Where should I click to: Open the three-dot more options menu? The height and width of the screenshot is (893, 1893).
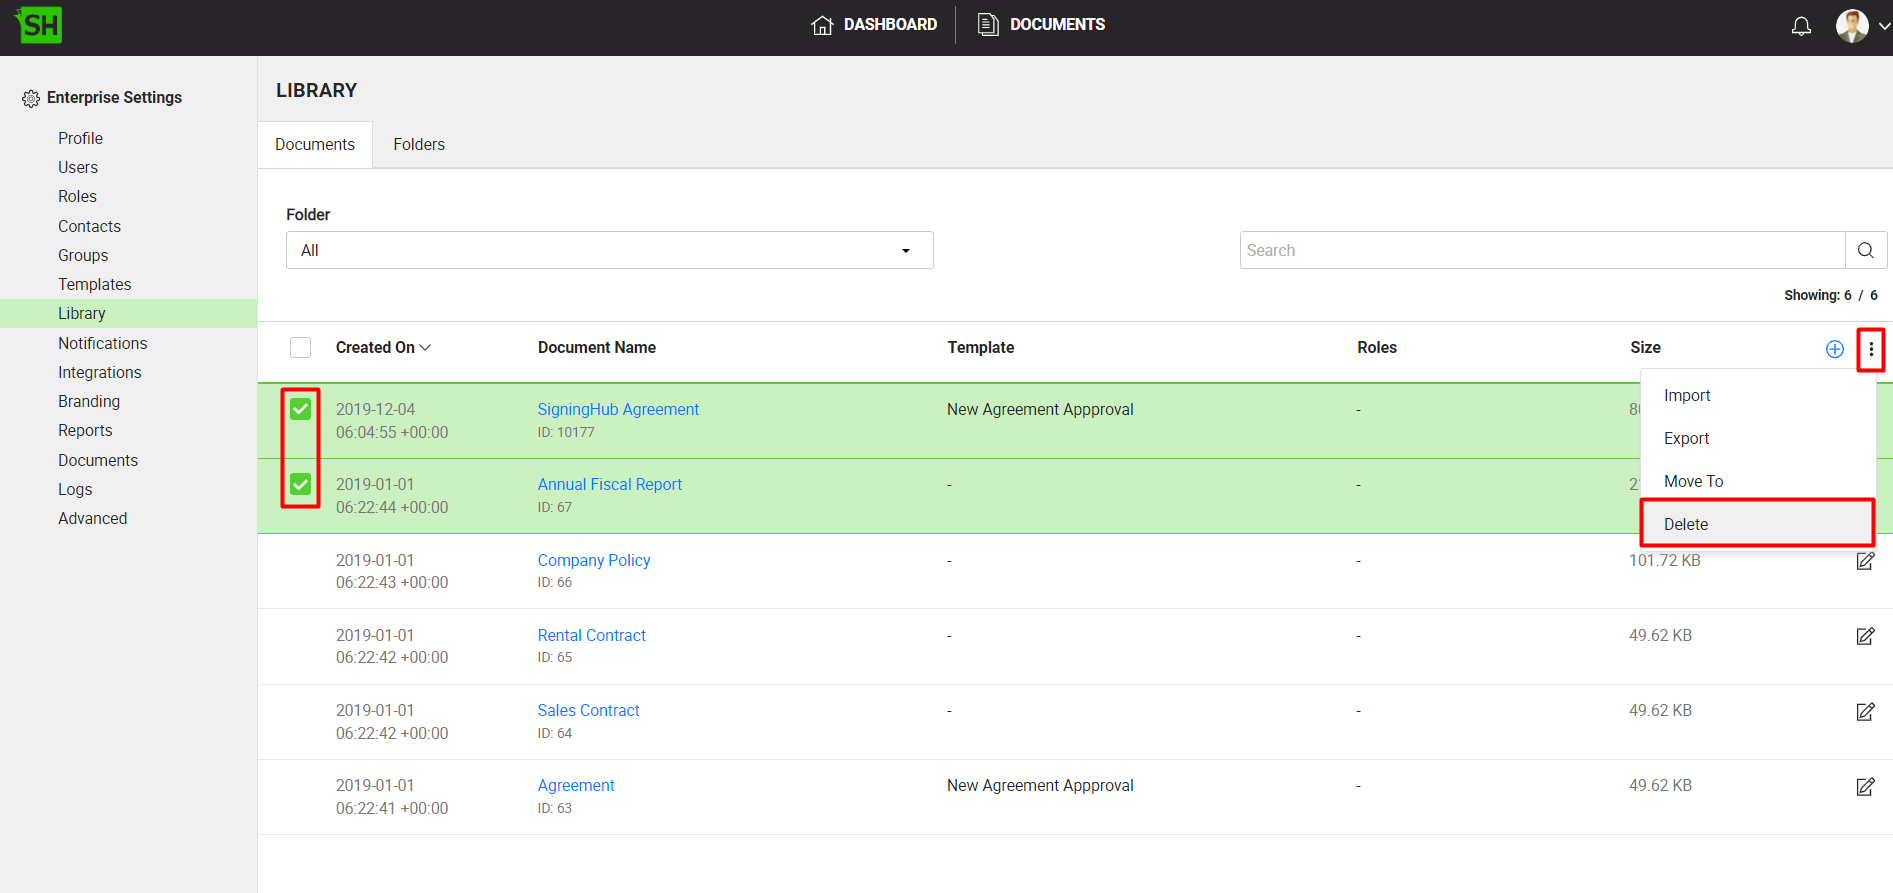pos(1870,349)
